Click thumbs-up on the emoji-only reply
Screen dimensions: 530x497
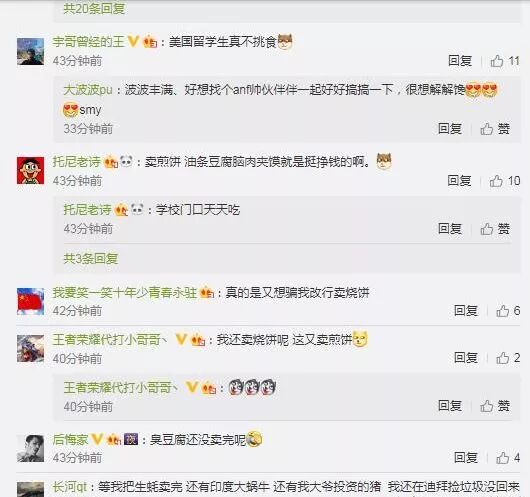coord(495,406)
